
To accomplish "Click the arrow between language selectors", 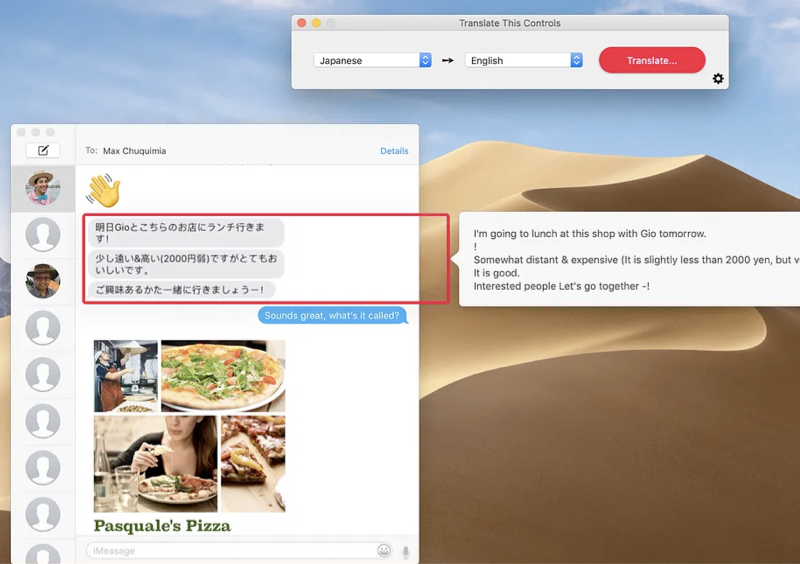I will [x=448, y=60].
